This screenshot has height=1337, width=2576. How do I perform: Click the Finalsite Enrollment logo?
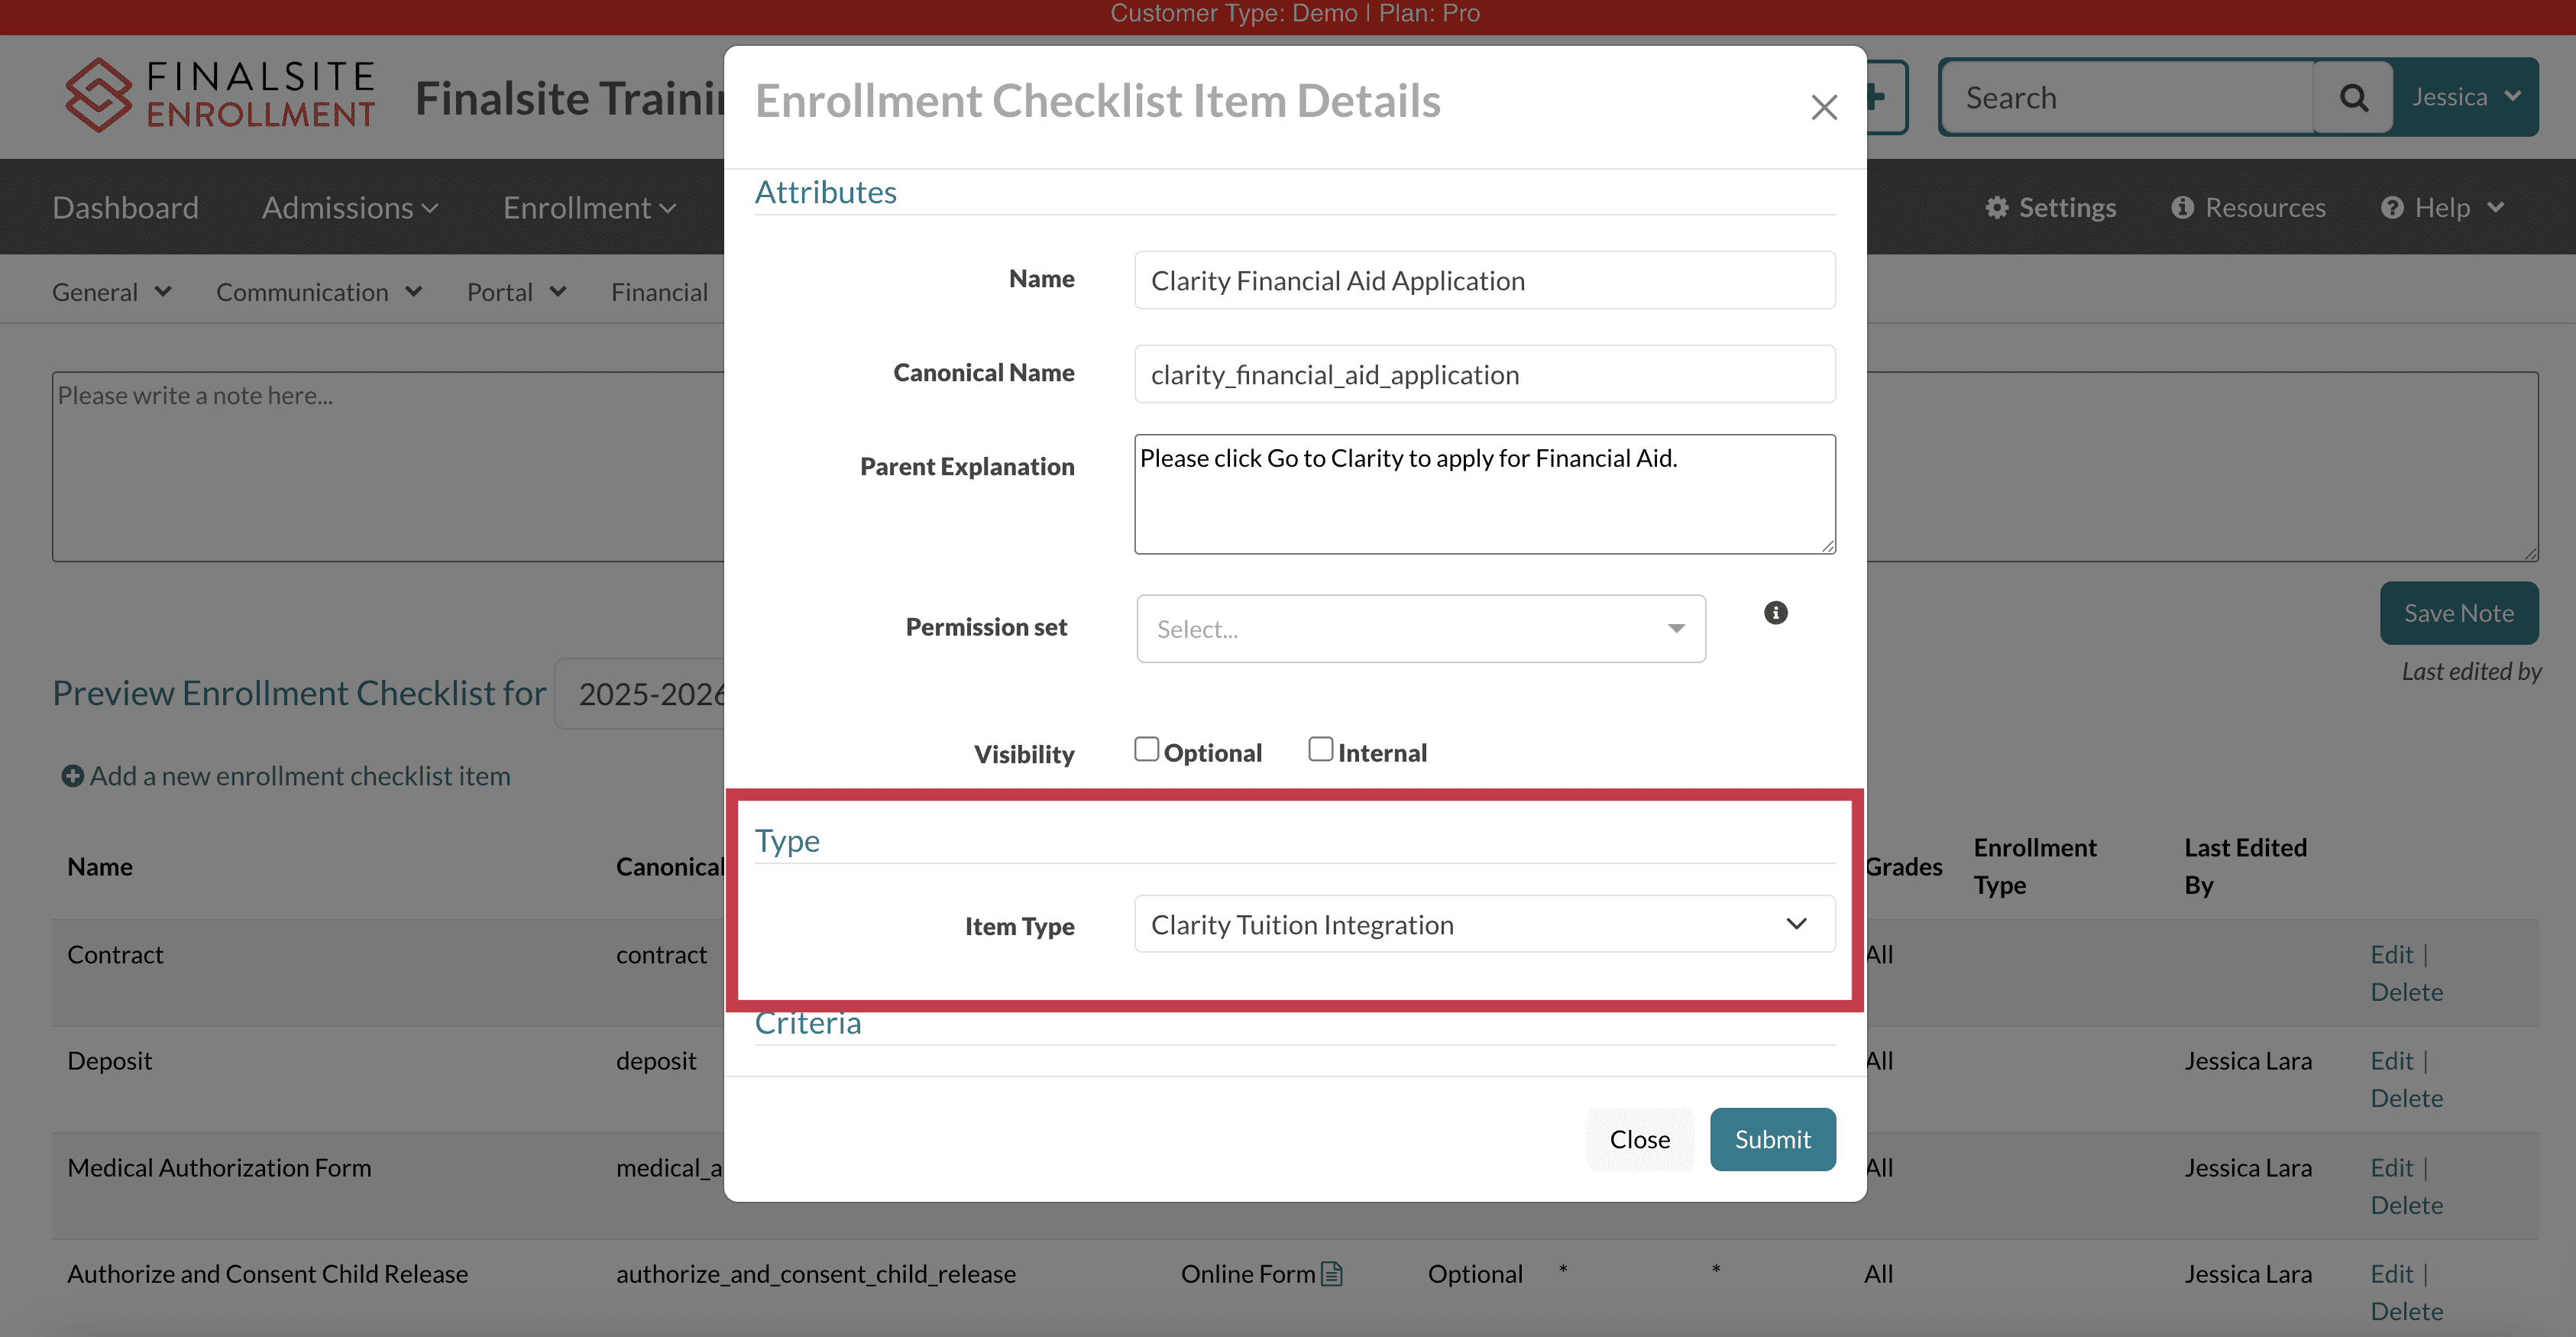pyautogui.click(x=220, y=95)
